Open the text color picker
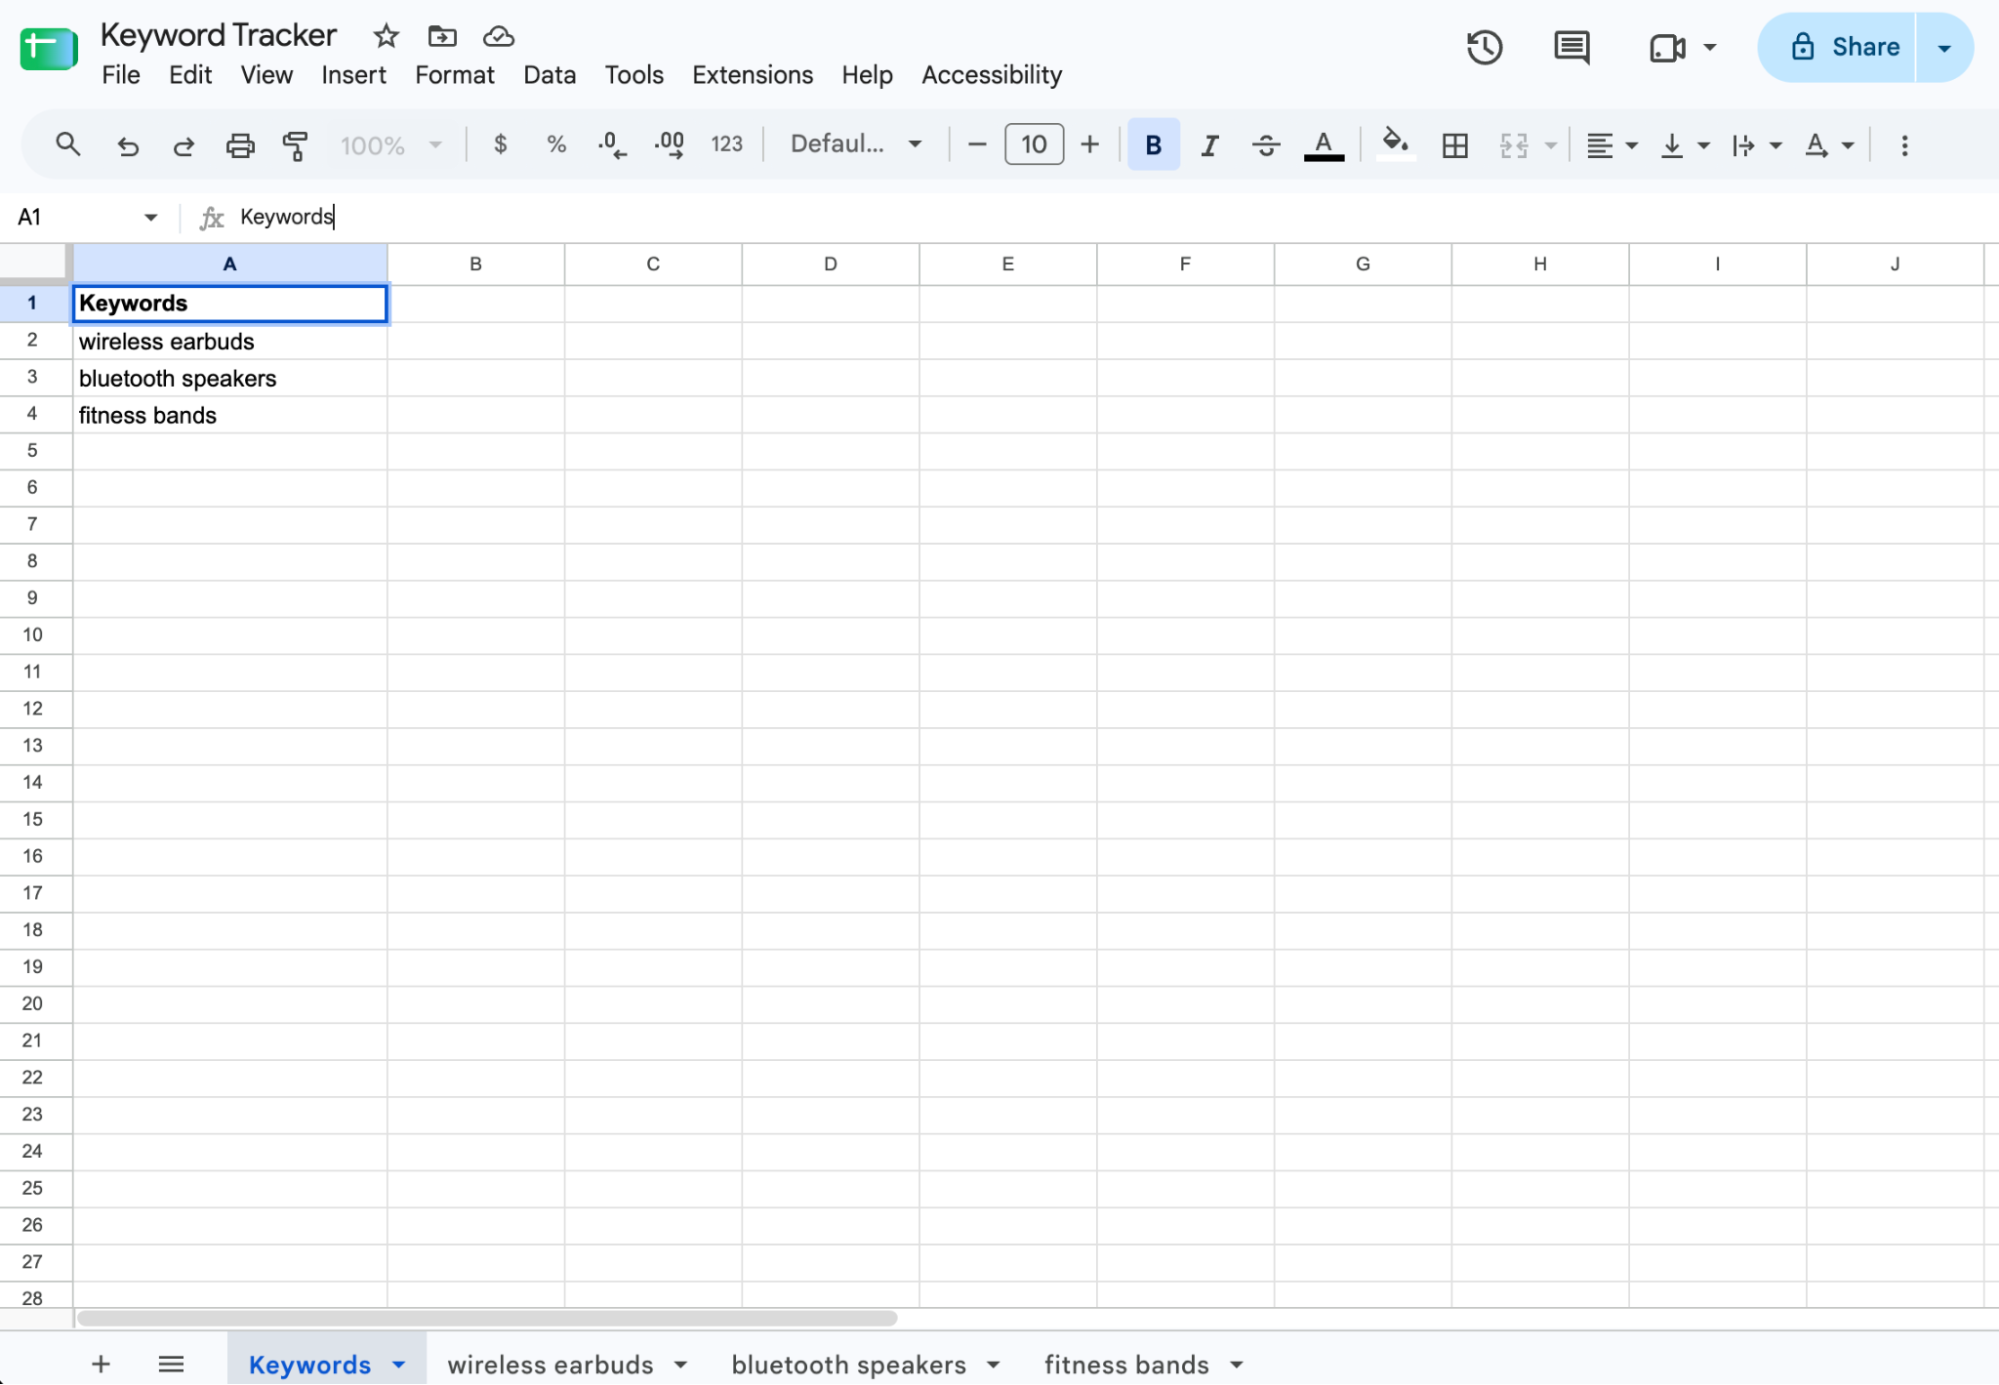 coord(1323,146)
